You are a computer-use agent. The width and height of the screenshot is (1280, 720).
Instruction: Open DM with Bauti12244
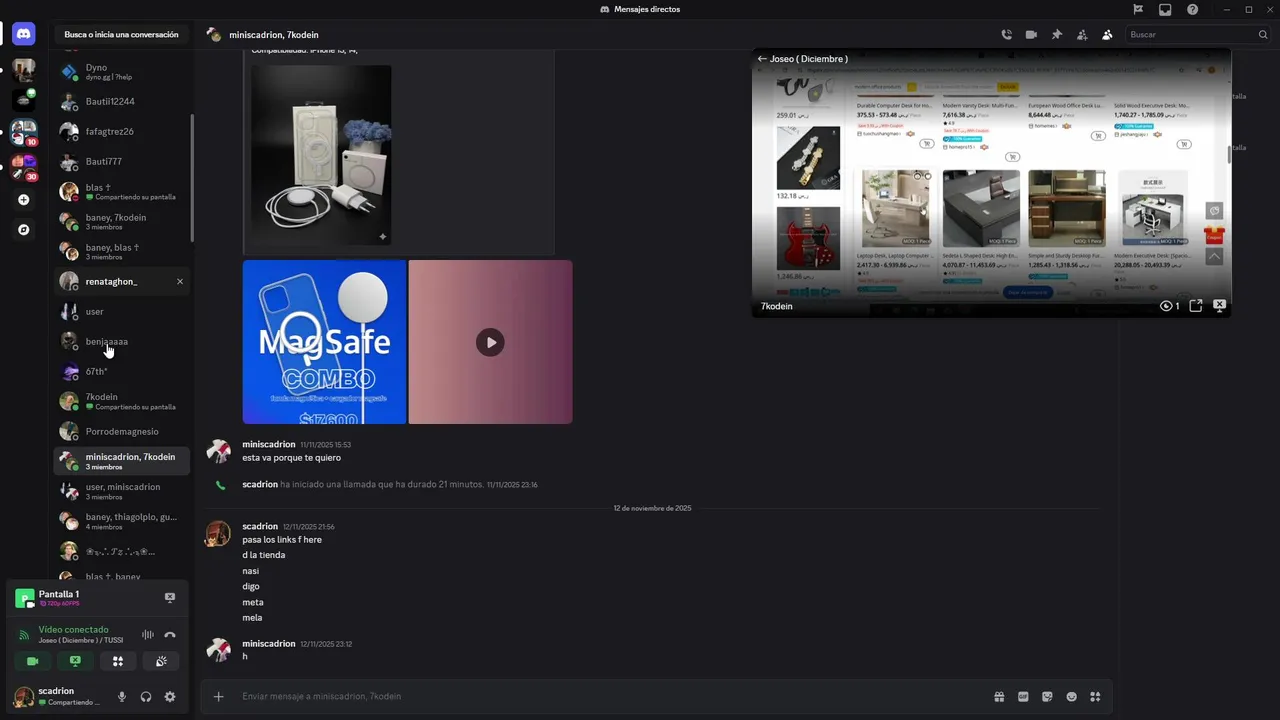[x=121, y=101]
